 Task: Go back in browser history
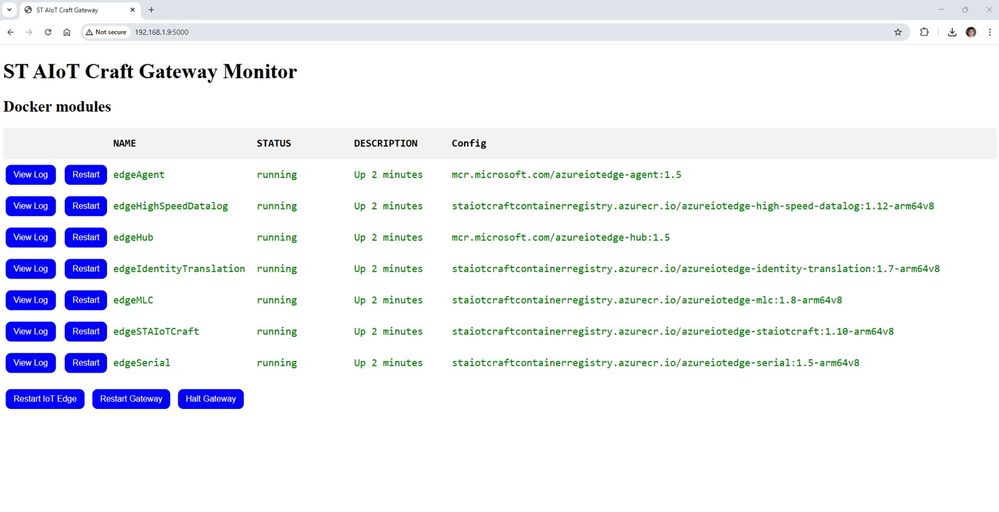10,32
